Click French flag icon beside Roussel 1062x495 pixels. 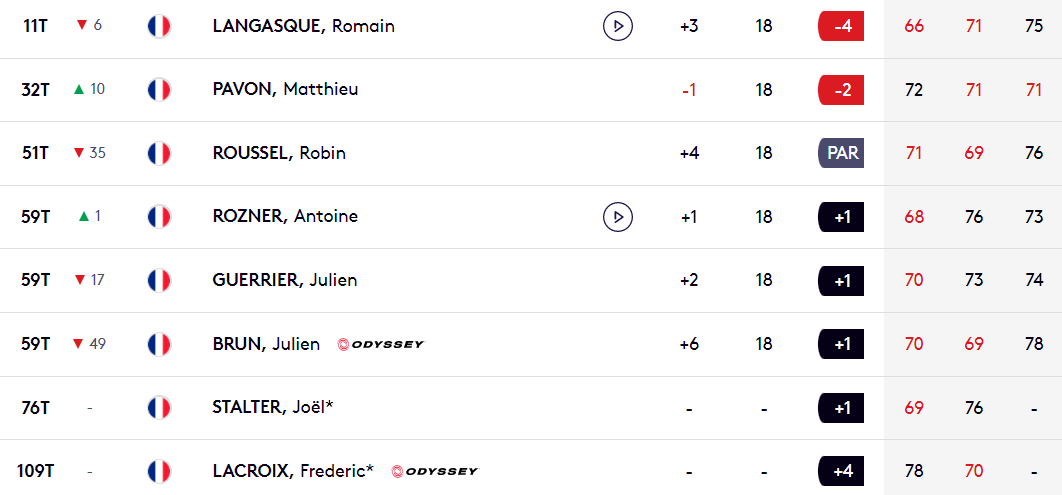pyautogui.click(x=159, y=153)
